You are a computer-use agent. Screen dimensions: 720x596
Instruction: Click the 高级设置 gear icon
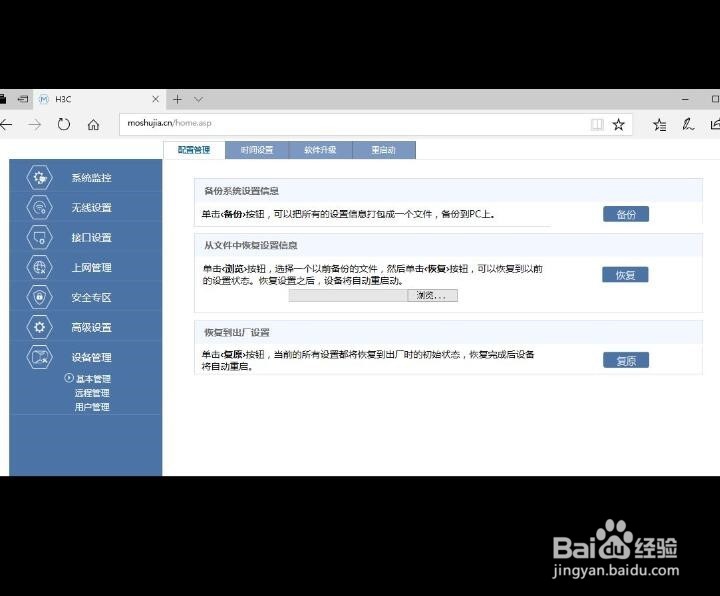coord(39,327)
